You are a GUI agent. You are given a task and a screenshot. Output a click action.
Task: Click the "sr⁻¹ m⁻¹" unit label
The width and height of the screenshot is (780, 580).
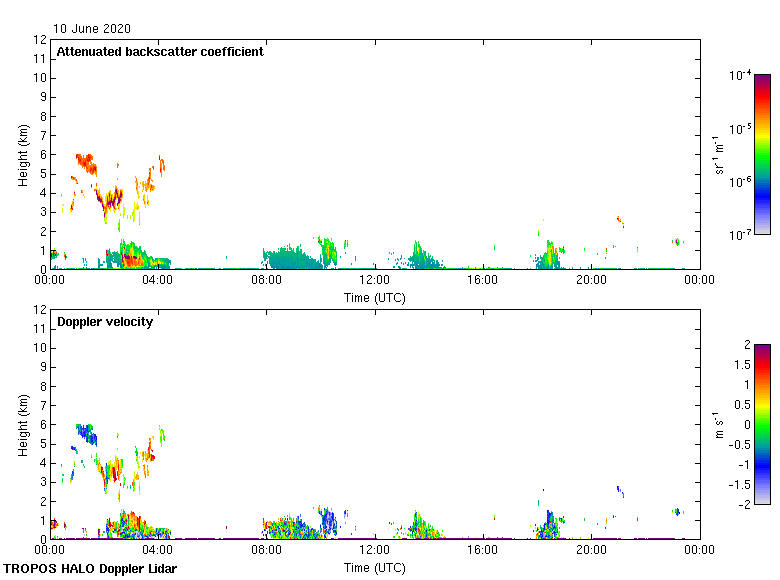coord(719,154)
